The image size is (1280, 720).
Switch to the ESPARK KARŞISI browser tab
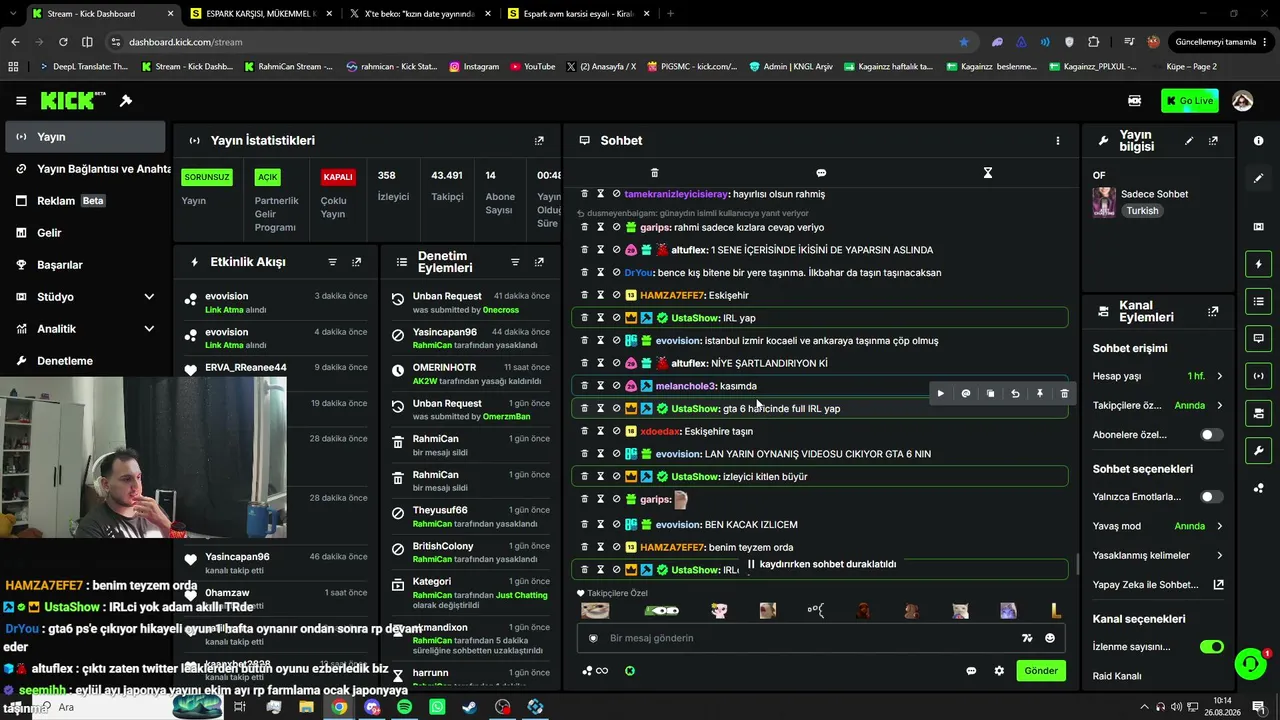point(260,14)
